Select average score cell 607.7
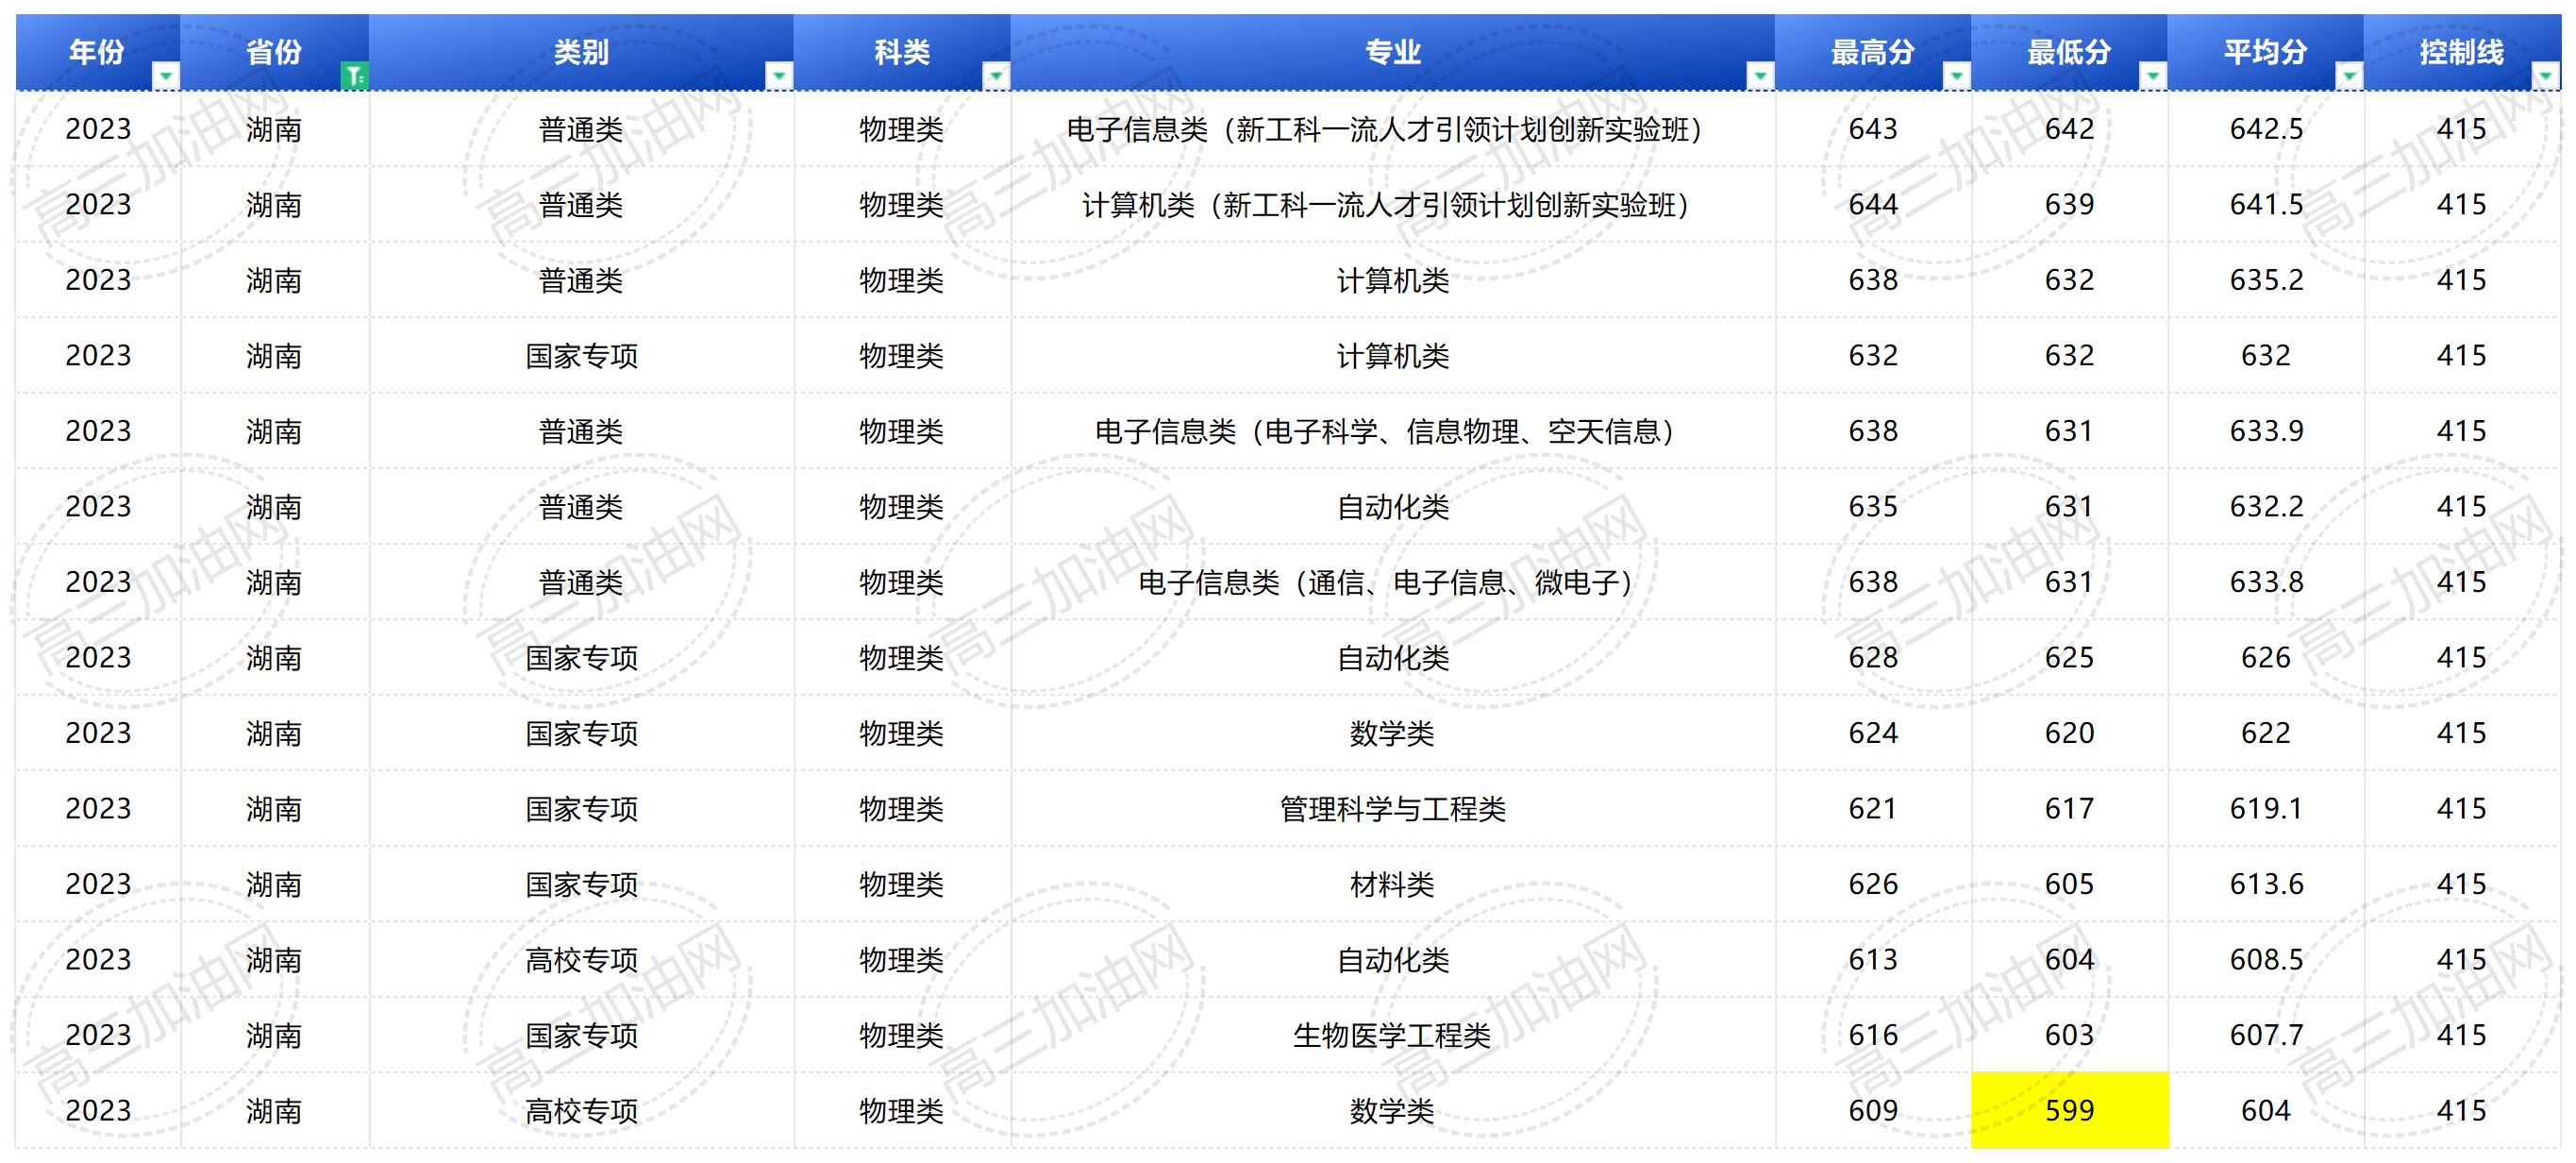2576x1163 pixels. click(x=2265, y=1035)
